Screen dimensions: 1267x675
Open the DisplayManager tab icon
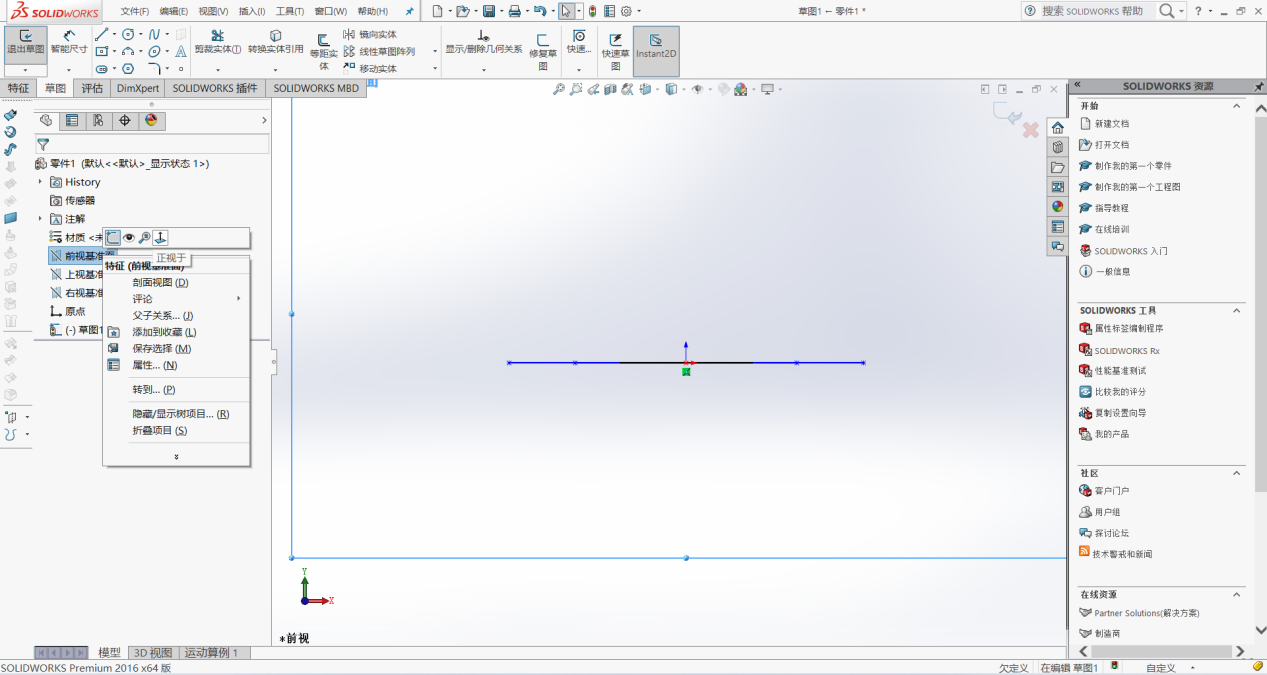151,120
